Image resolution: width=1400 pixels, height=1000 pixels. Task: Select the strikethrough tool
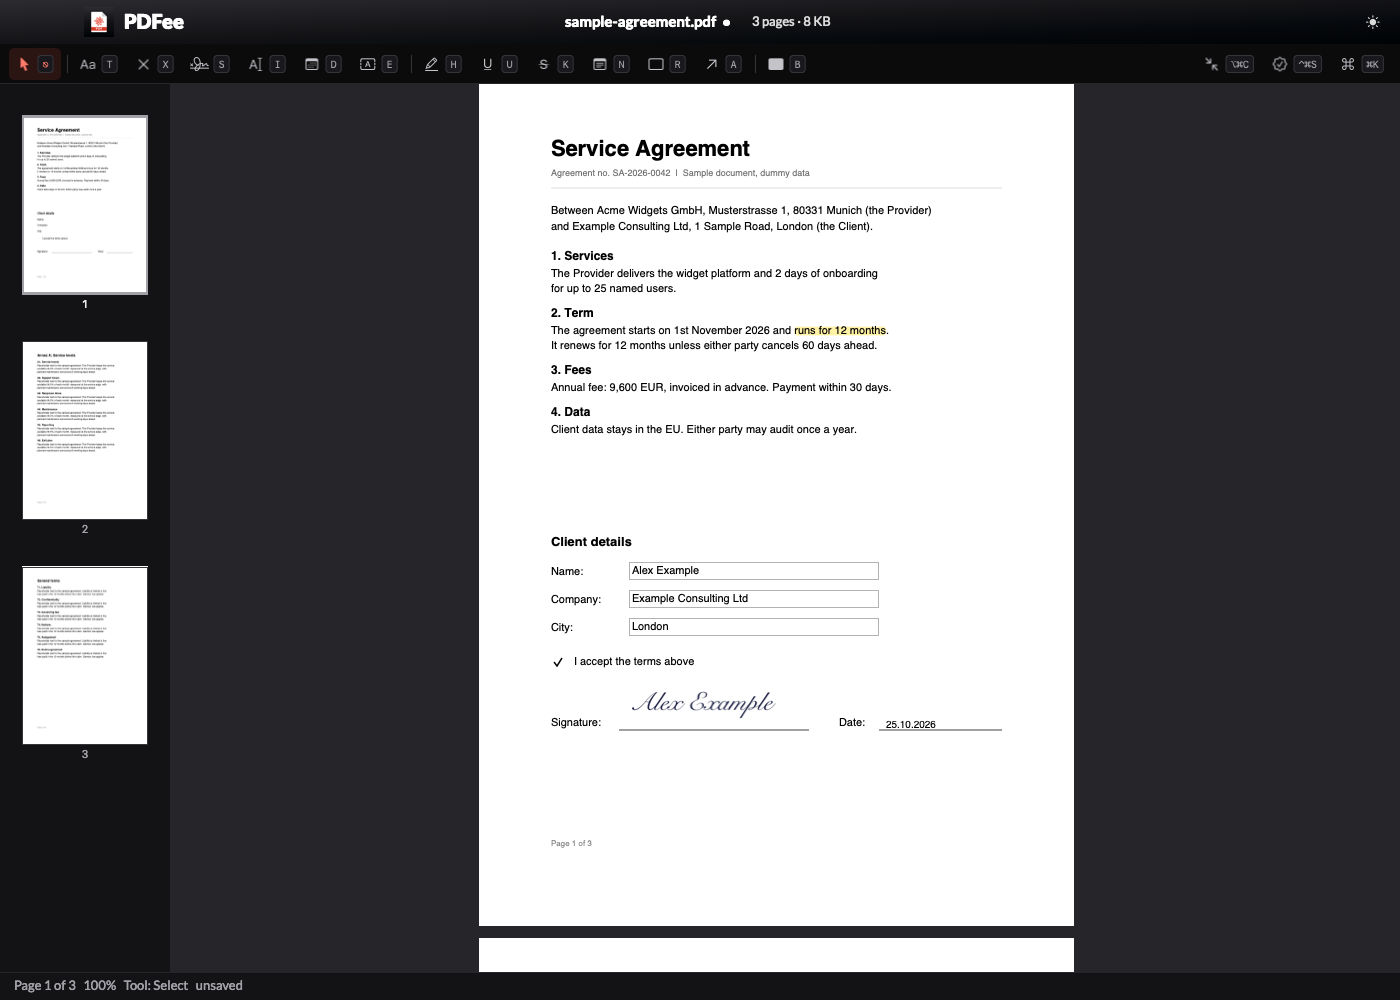(x=554, y=64)
